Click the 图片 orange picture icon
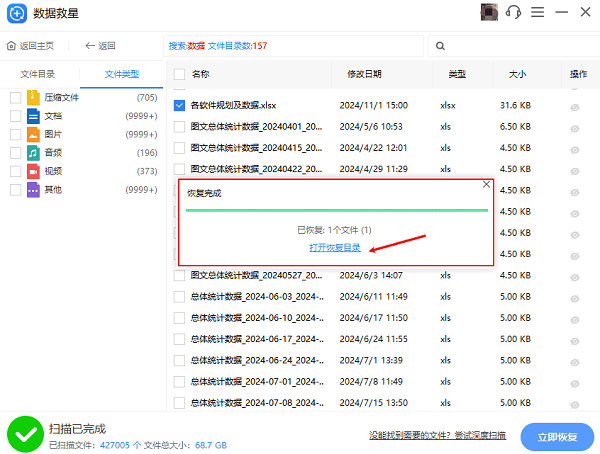This screenshot has width=600, height=454. (x=33, y=134)
